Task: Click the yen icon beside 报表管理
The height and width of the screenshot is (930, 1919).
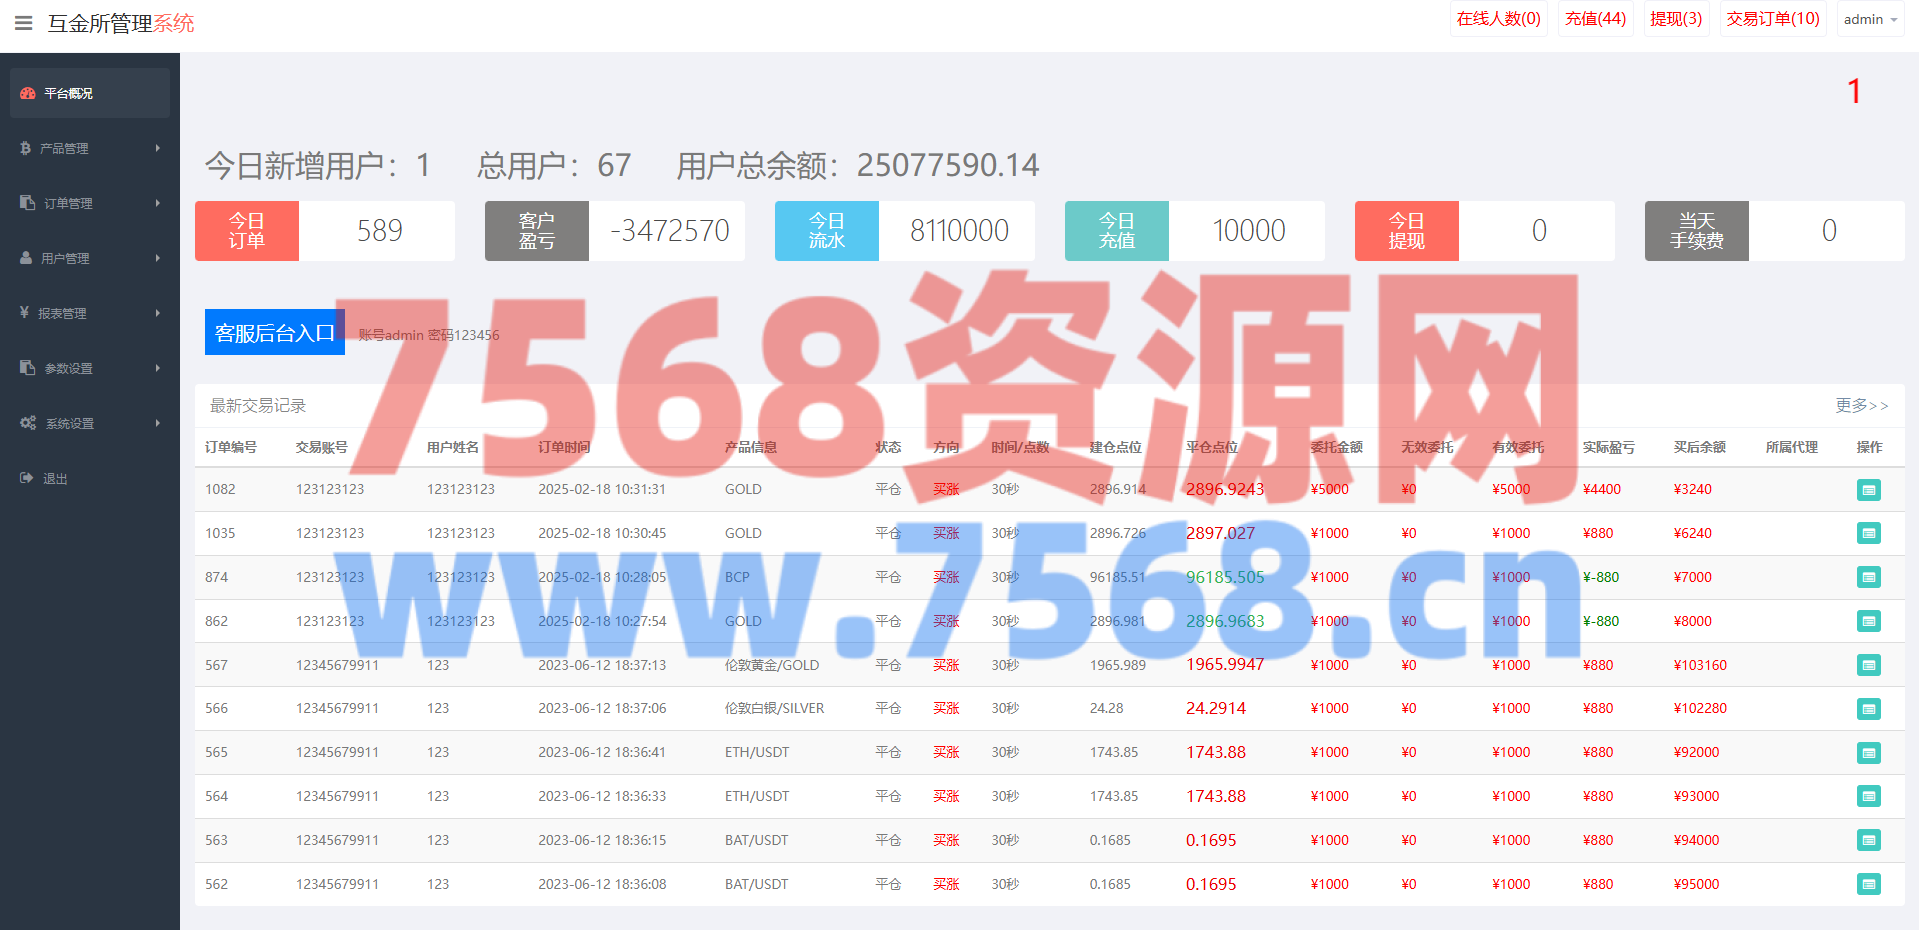Action: point(25,313)
